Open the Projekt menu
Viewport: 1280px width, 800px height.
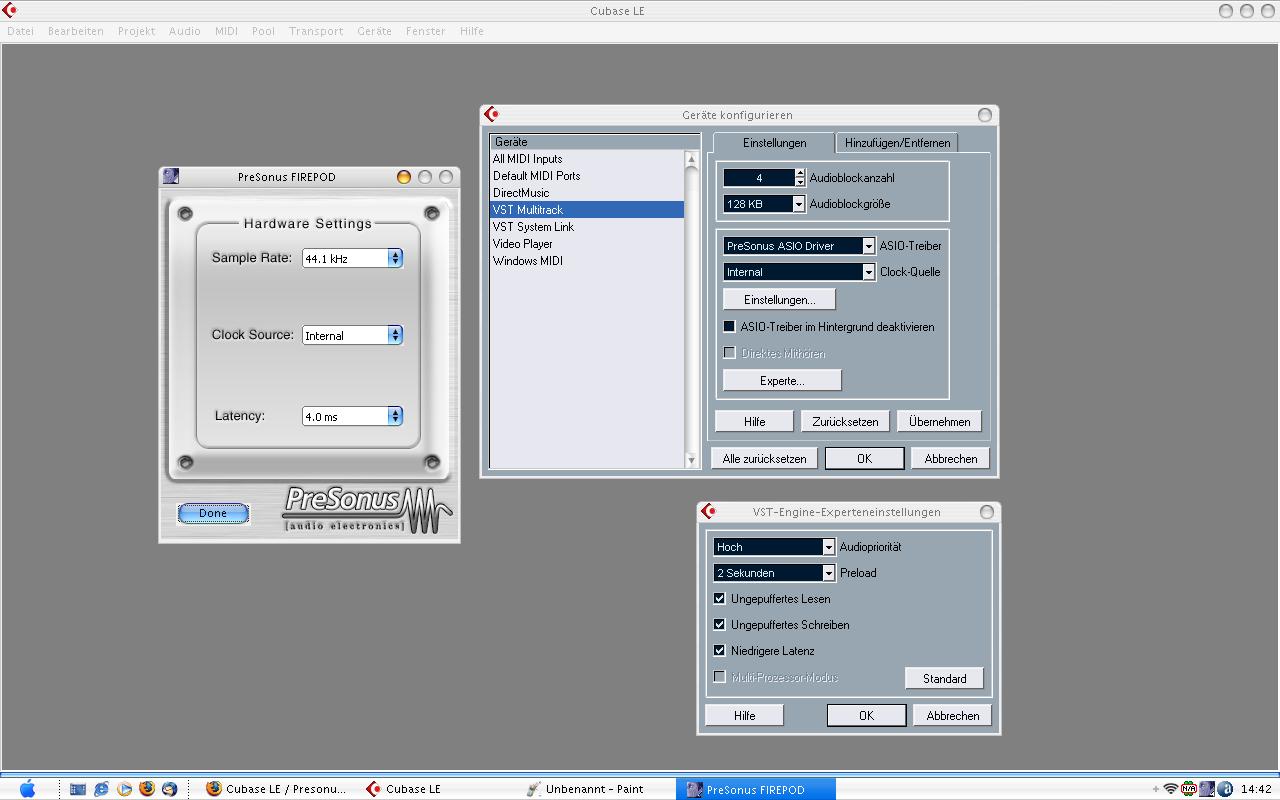click(136, 31)
